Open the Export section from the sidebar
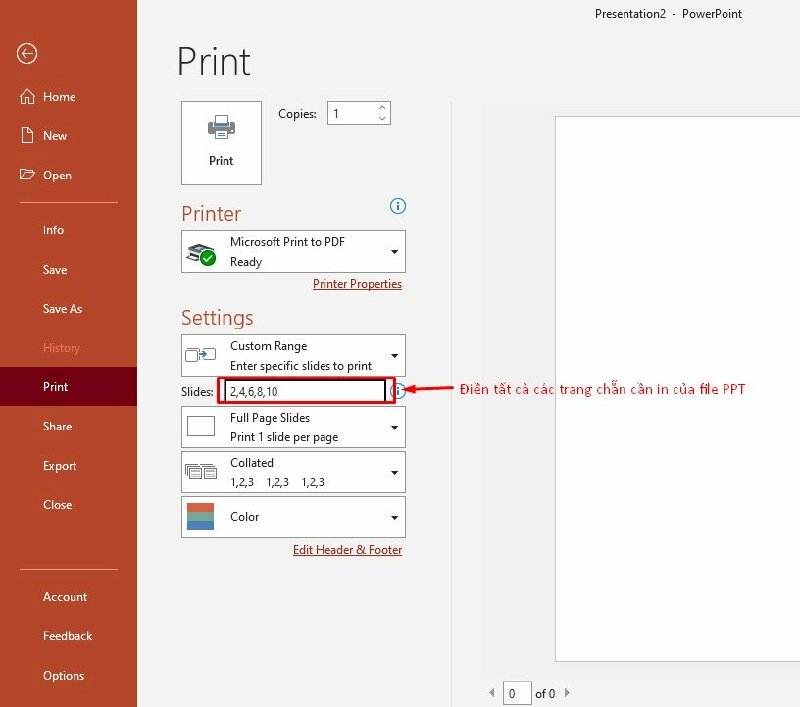 point(59,465)
